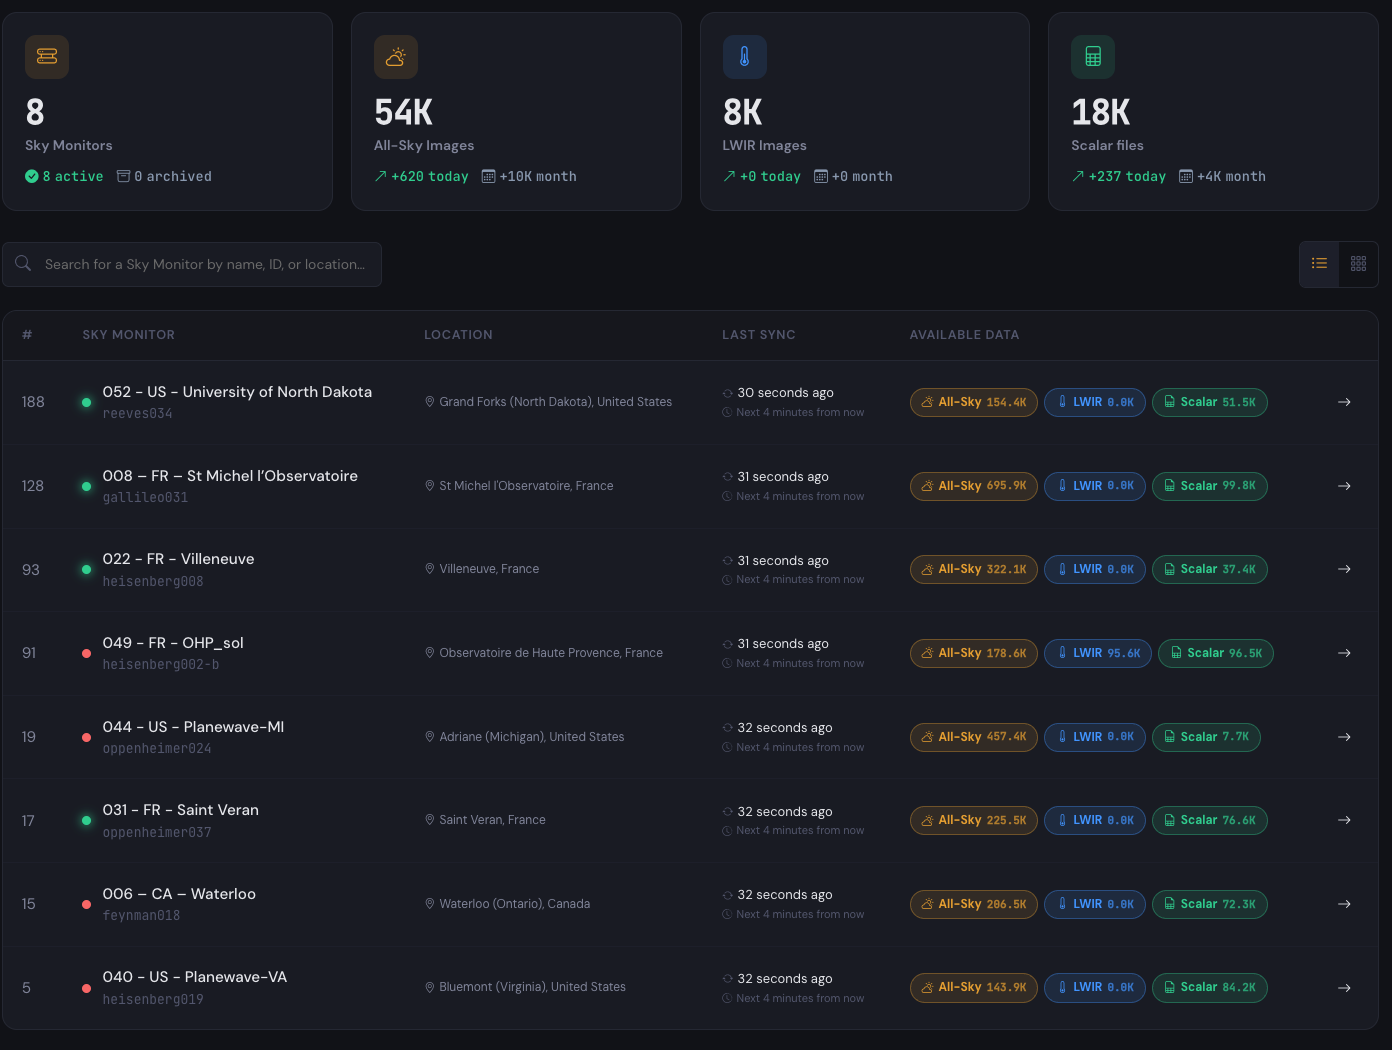Viewport: 1392px width, 1050px height.
Task: Click the location pin for Grand Forks
Action: point(430,402)
